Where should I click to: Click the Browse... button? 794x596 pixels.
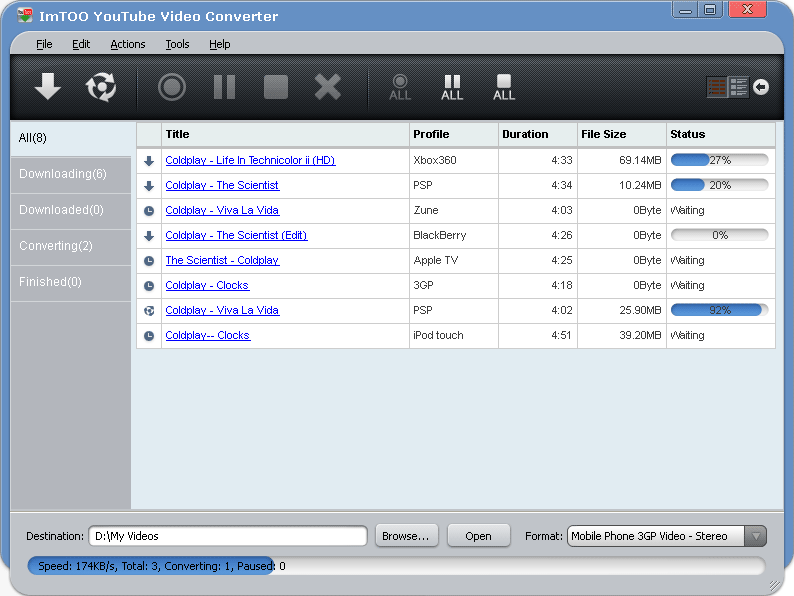point(406,536)
